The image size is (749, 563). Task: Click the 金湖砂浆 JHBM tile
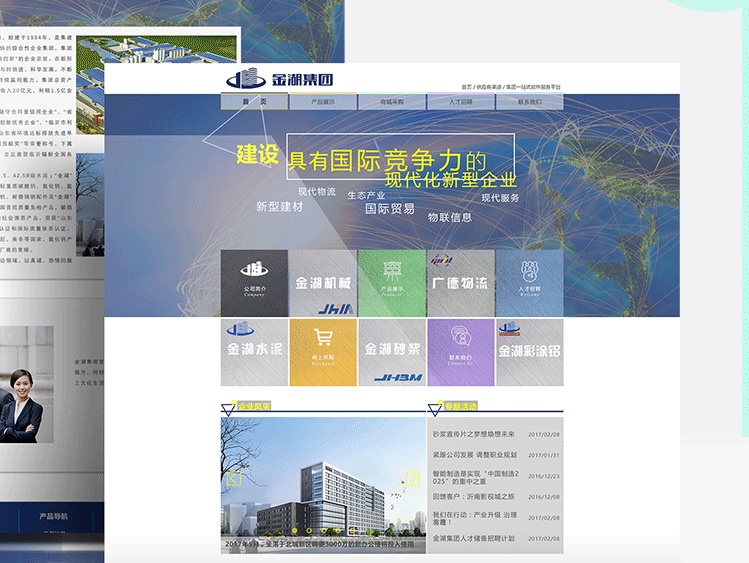392,352
